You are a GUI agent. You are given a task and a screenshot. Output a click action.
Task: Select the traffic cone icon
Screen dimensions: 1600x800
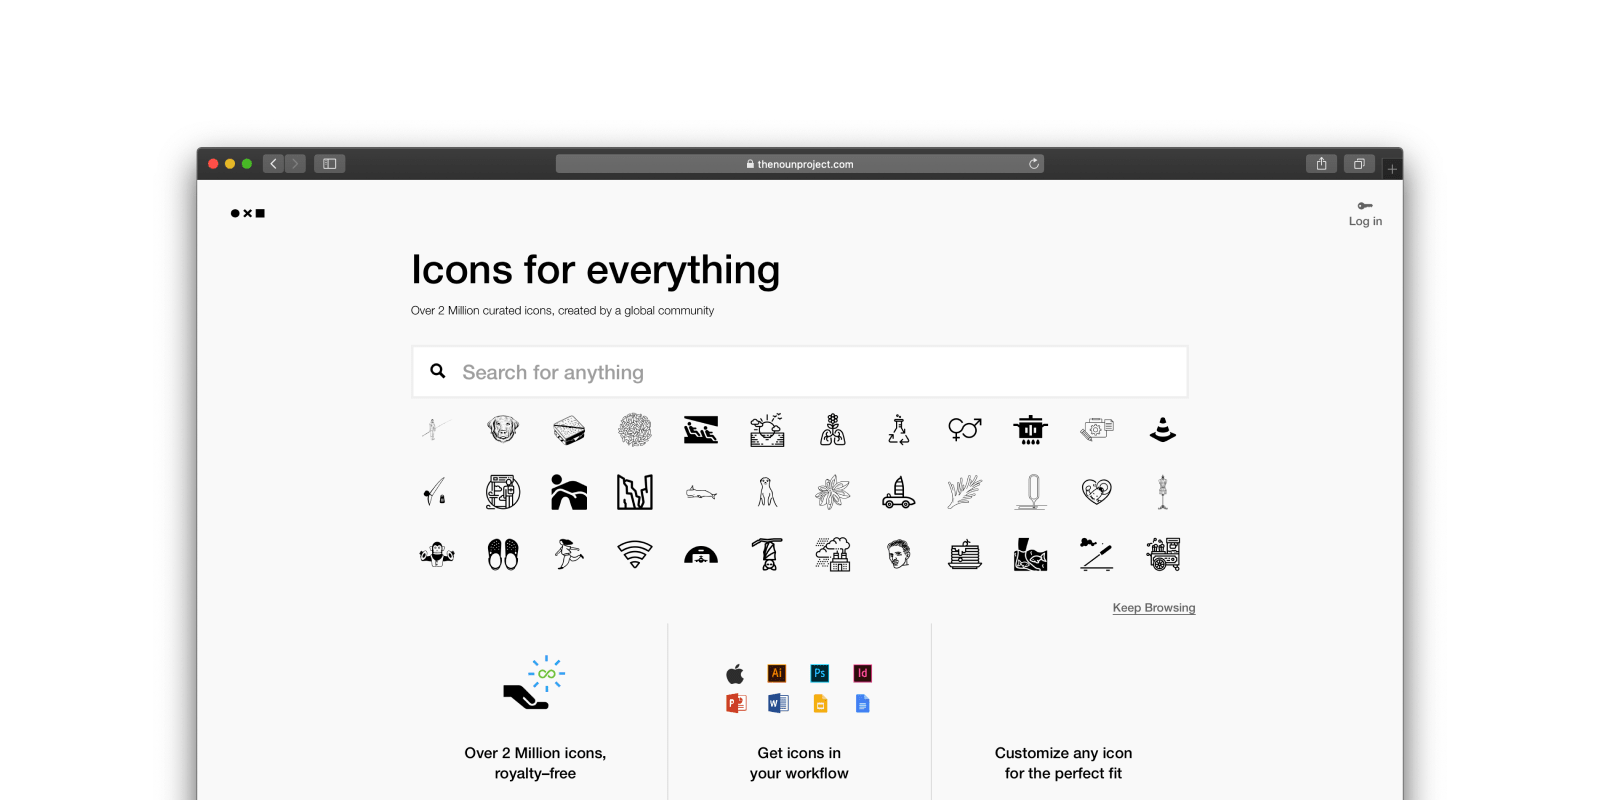1162,430
